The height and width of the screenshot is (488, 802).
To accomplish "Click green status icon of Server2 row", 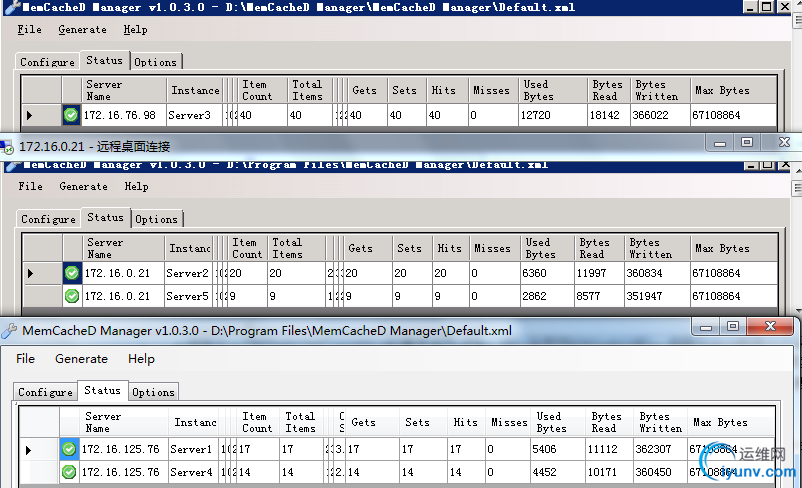I will (x=72, y=273).
